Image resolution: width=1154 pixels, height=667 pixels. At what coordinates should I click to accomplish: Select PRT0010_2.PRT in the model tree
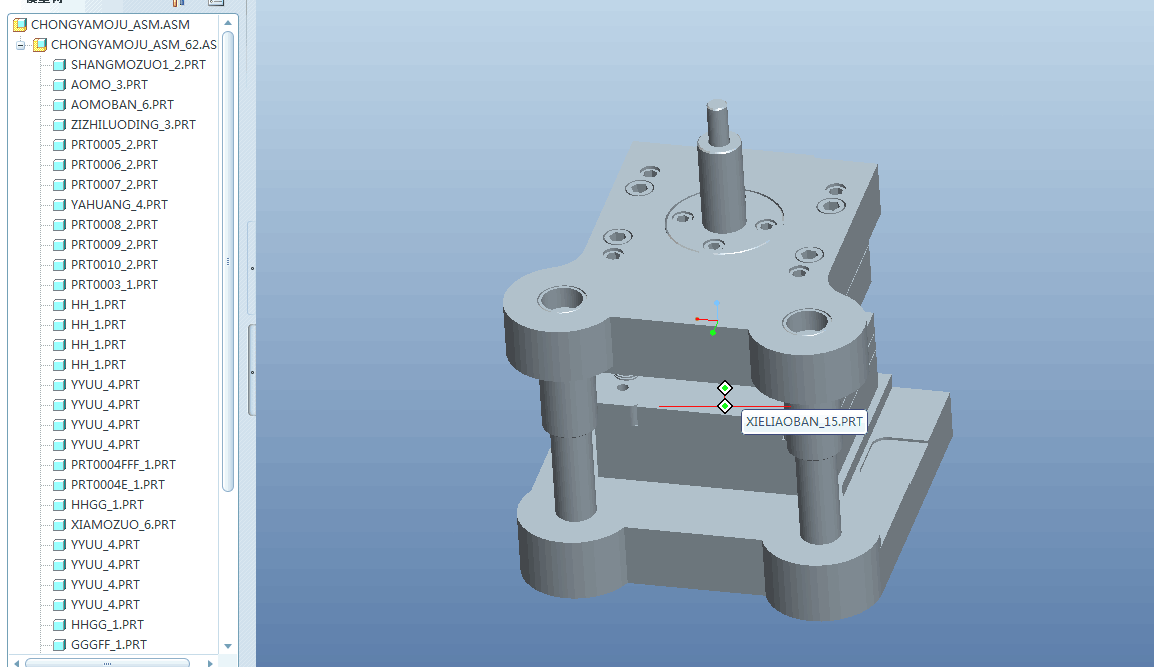click(x=114, y=264)
